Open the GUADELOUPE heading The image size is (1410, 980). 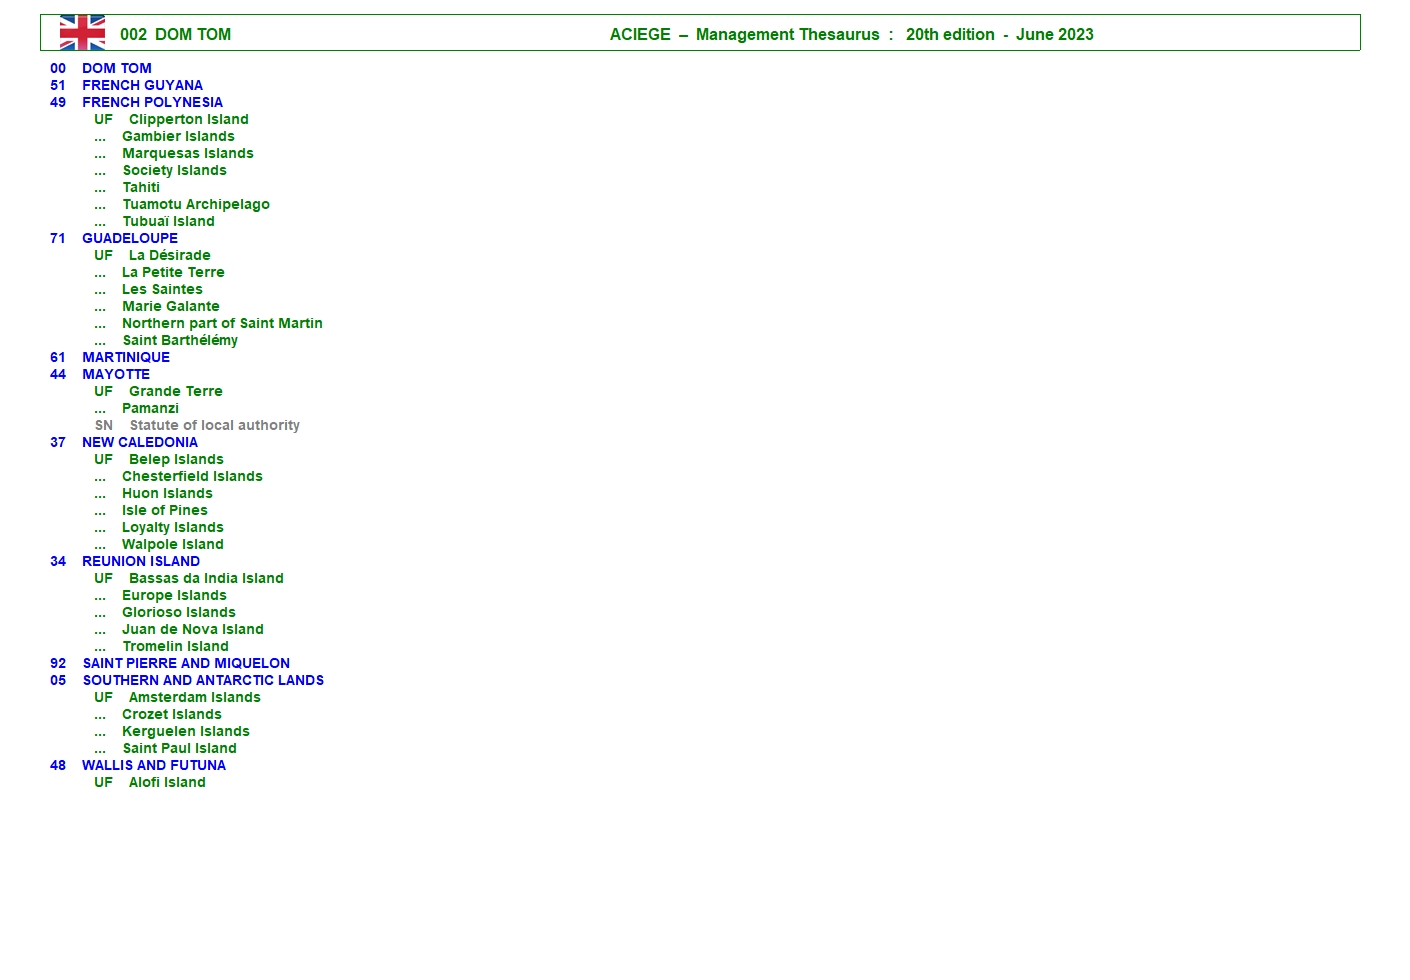(x=130, y=238)
